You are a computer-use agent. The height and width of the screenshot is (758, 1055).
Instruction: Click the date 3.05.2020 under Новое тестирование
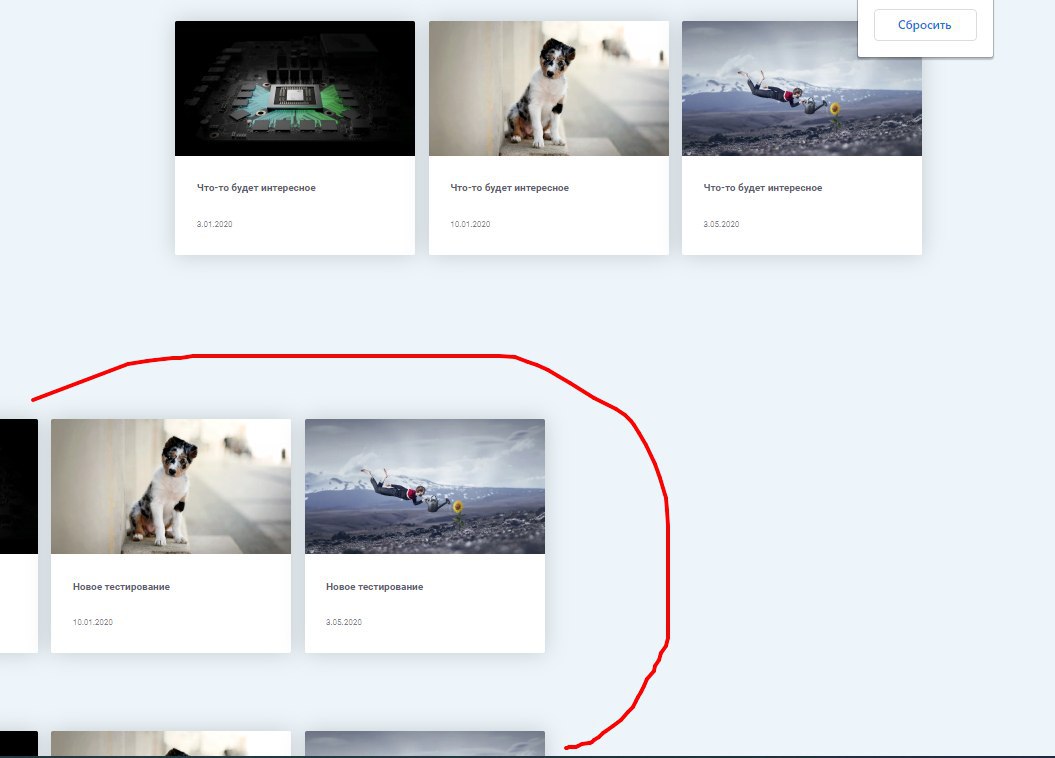coord(343,622)
